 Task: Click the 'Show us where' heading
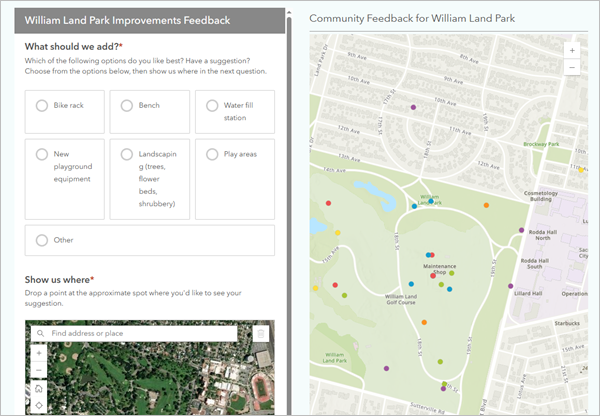pos(59,280)
